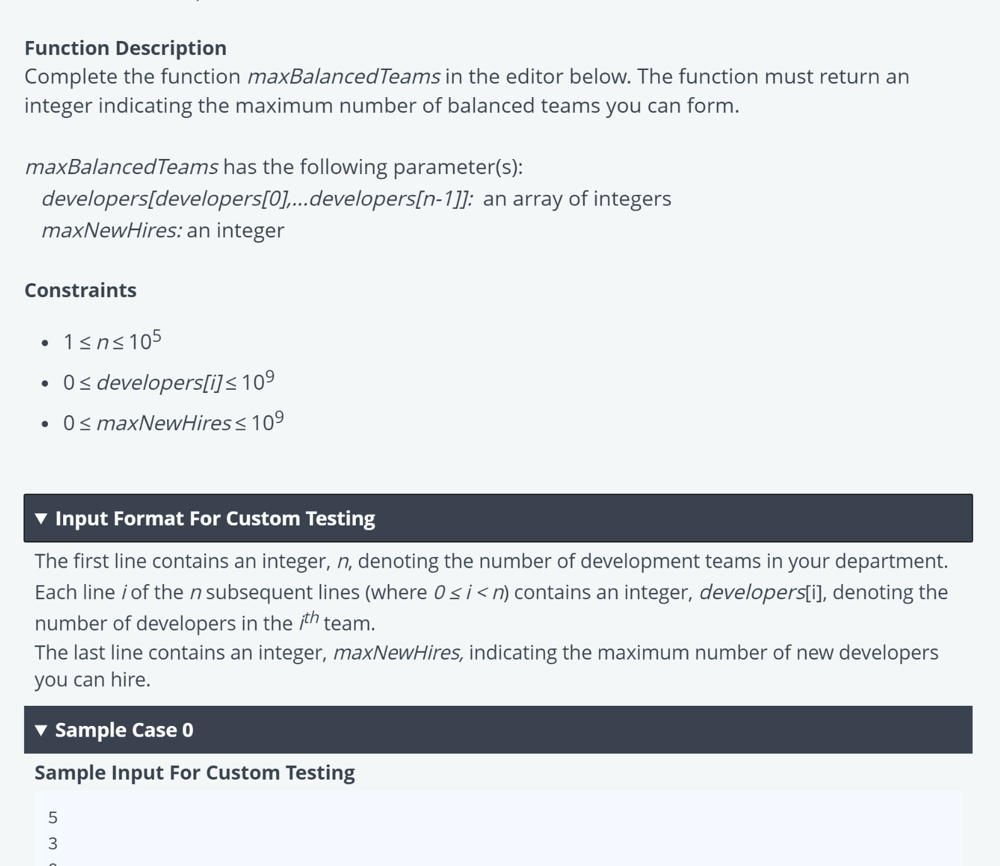
Task: Click the Input Format For Custom Testing header title
Action: 215,519
